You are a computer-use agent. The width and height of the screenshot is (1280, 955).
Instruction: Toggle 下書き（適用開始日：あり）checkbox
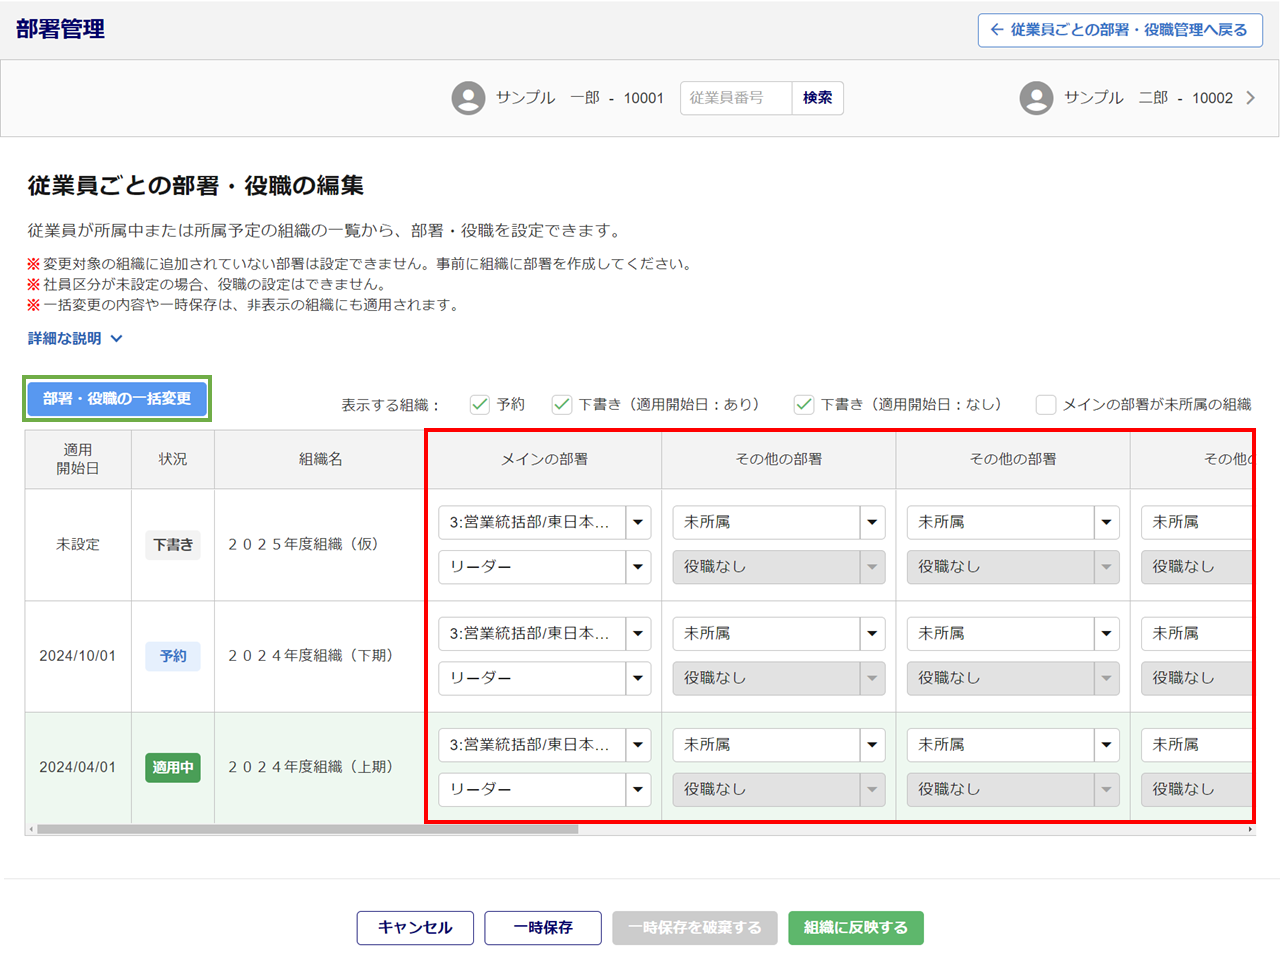point(562,404)
